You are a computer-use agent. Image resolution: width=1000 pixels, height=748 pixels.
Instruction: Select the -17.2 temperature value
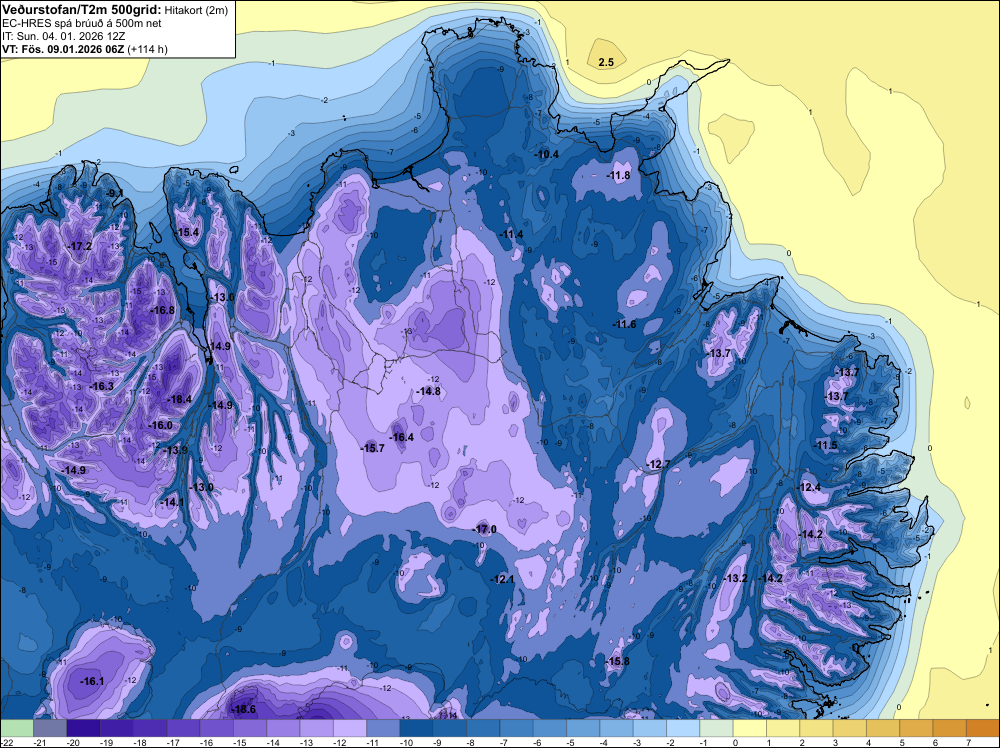[x=80, y=246]
